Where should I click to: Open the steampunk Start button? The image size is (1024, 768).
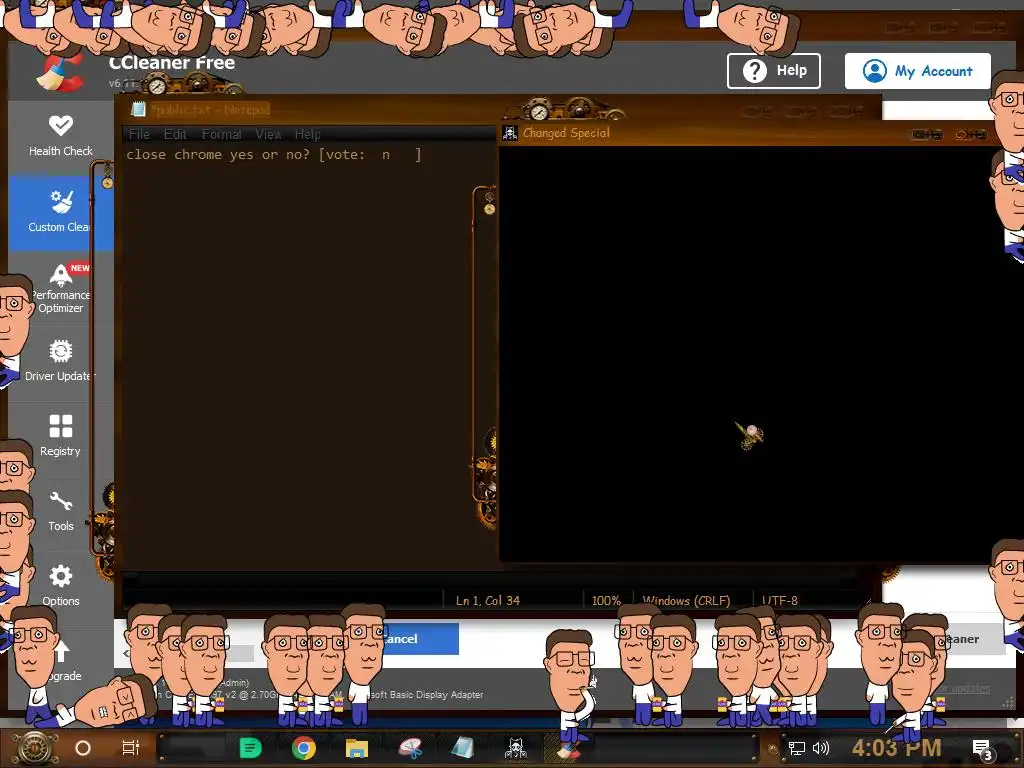(37, 748)
